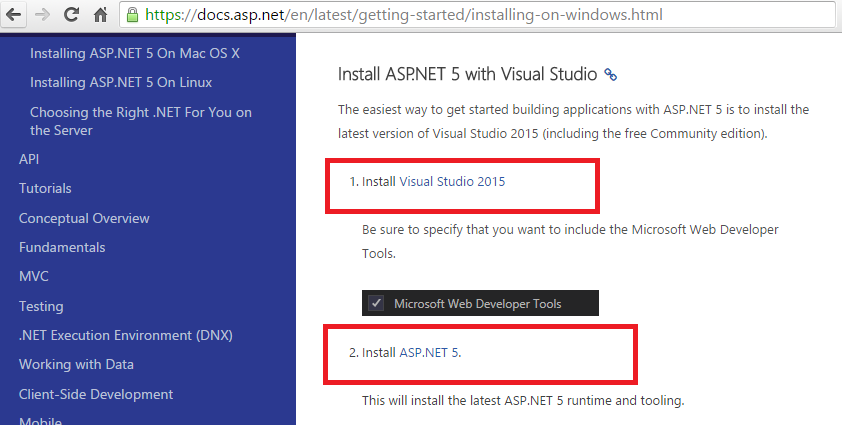Screen dimensions: 842x425
Task: Go to .NET Execution Environment (DNX) section
Action: point(126,335)
